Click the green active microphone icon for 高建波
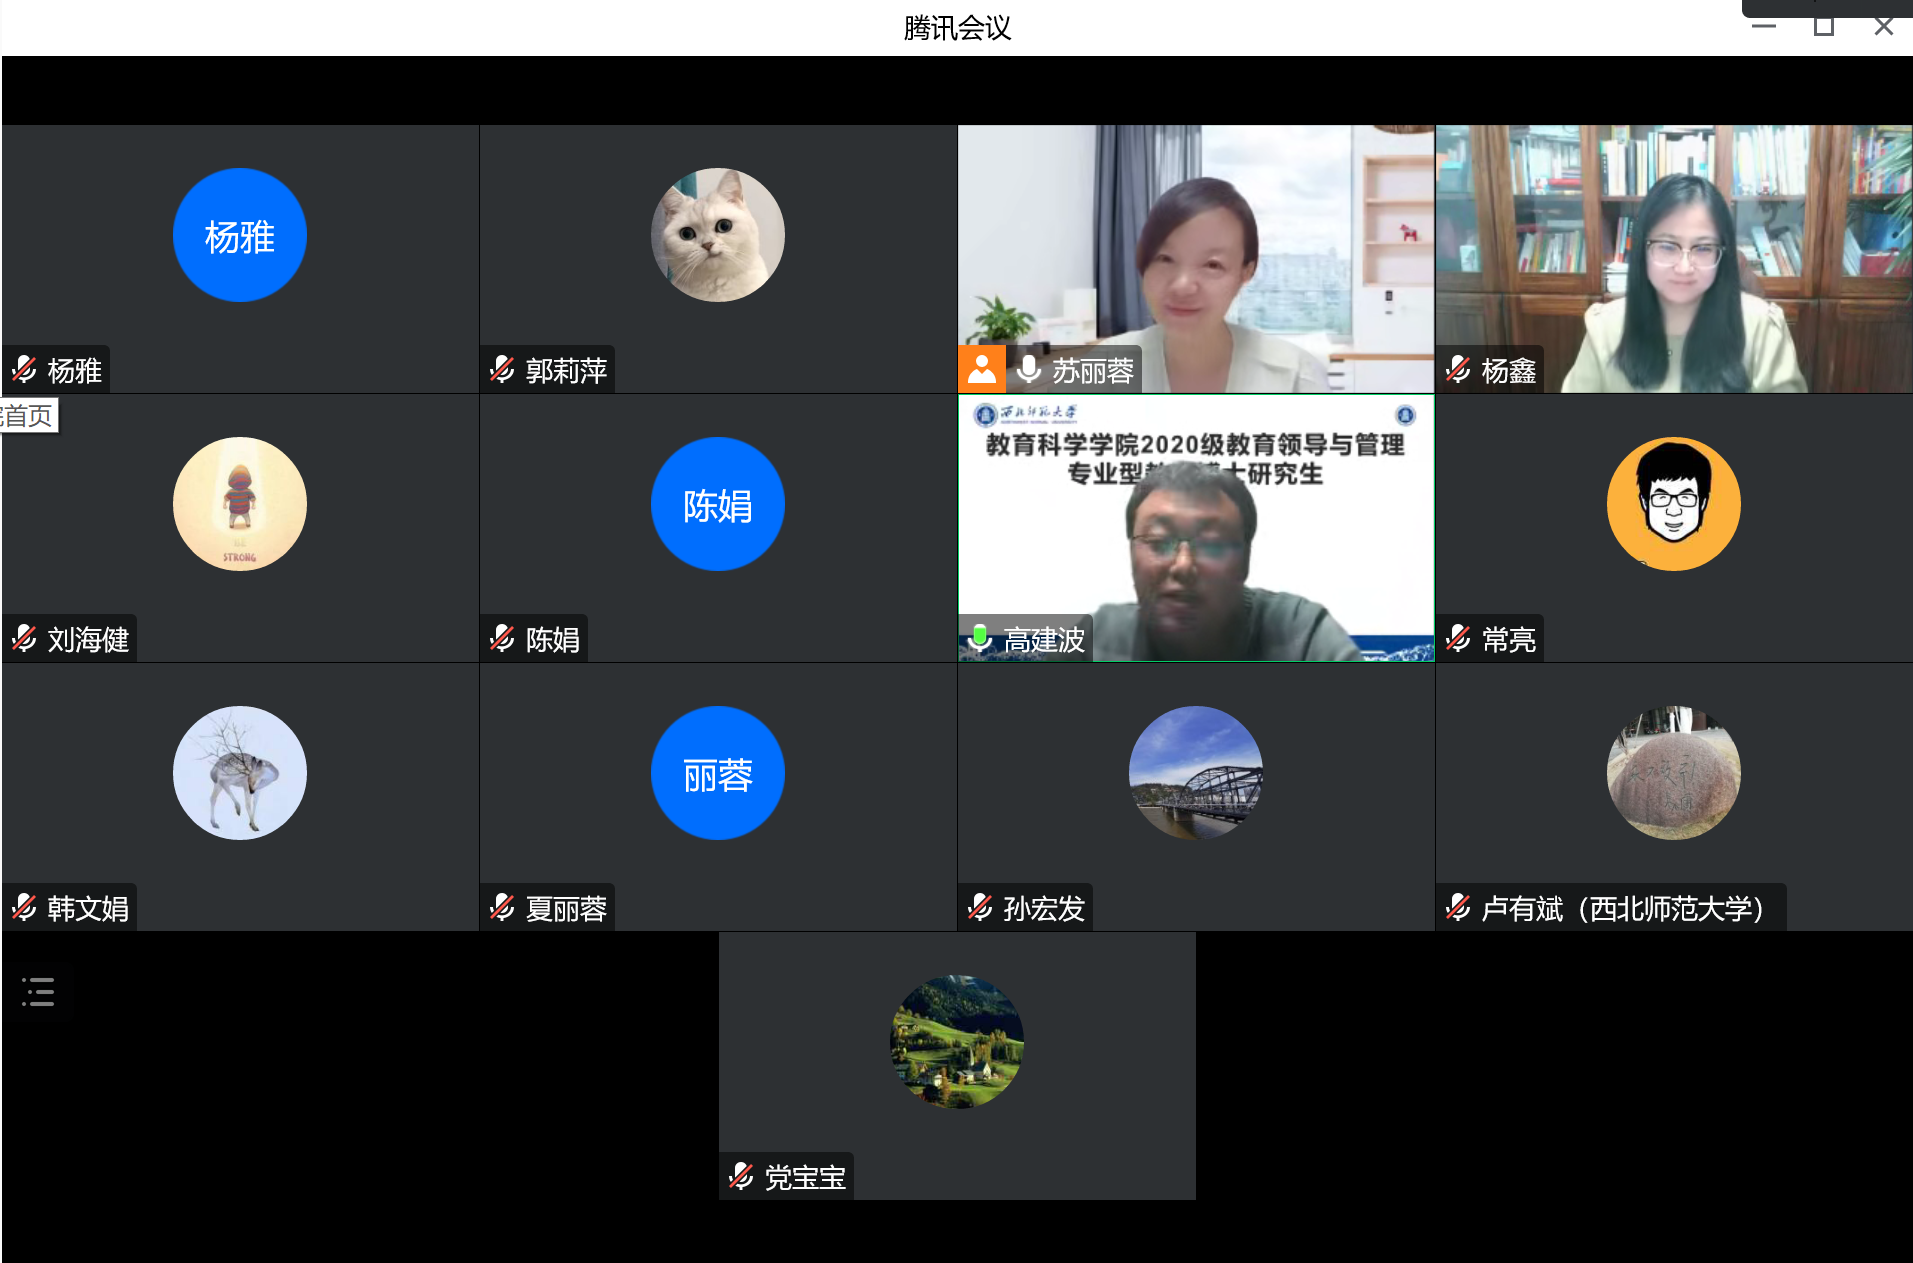This screenshot has height=1263, width=1913. click(980, 638)
